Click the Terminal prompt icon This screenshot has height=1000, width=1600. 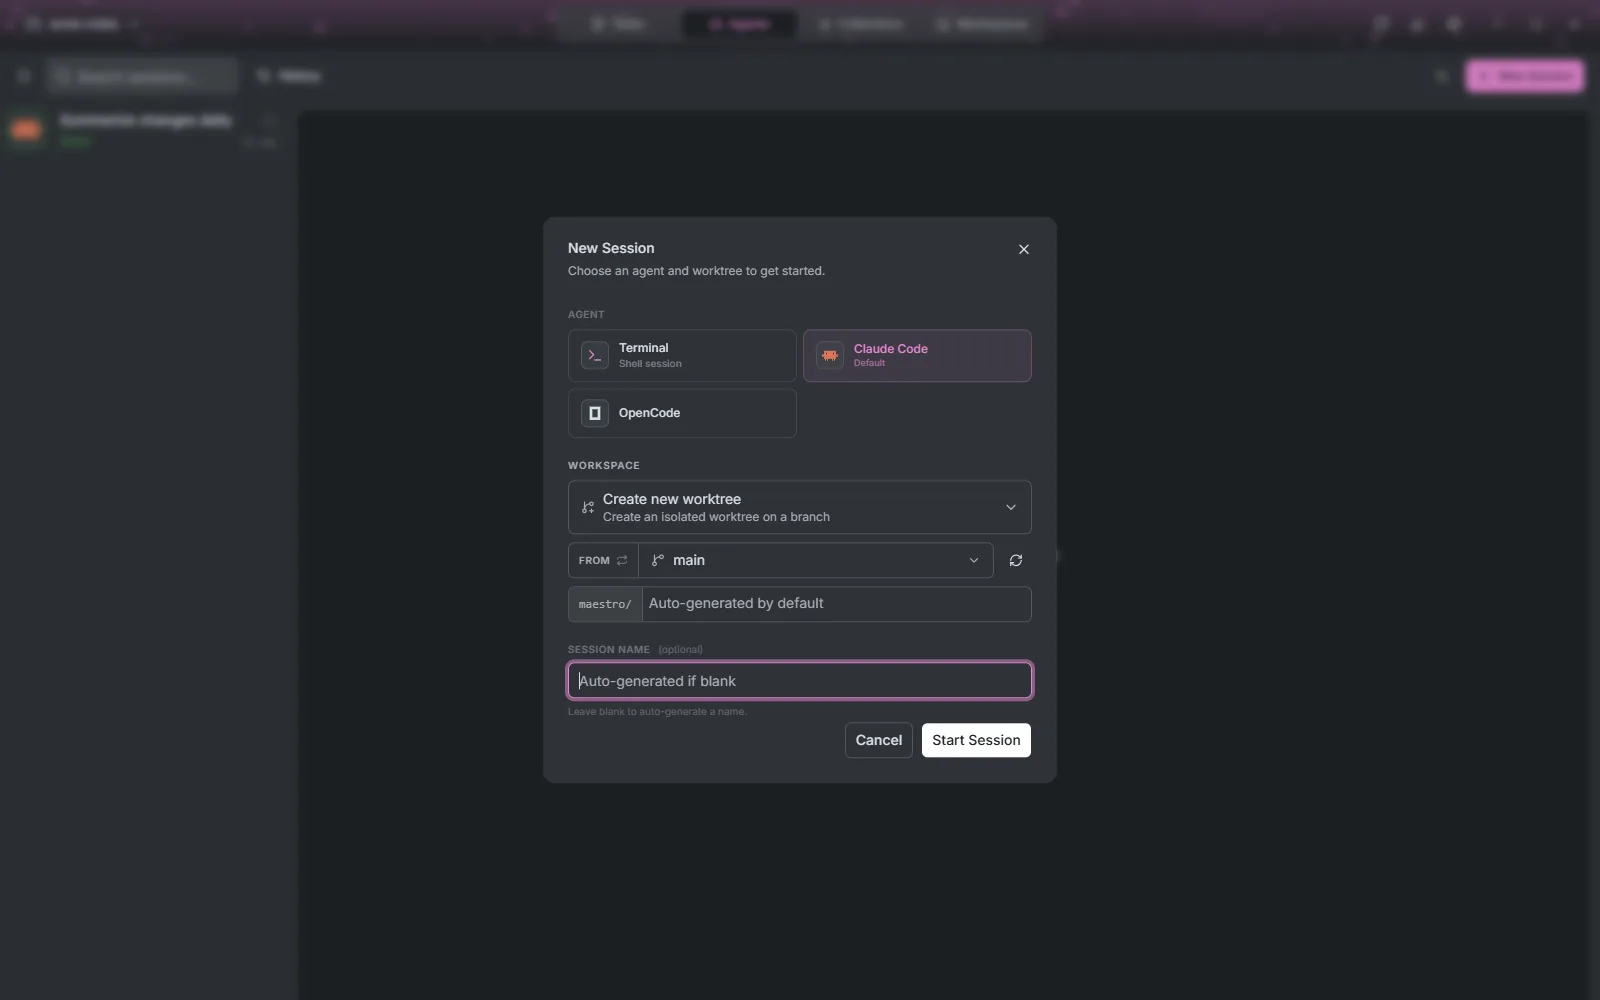point(595,355)
